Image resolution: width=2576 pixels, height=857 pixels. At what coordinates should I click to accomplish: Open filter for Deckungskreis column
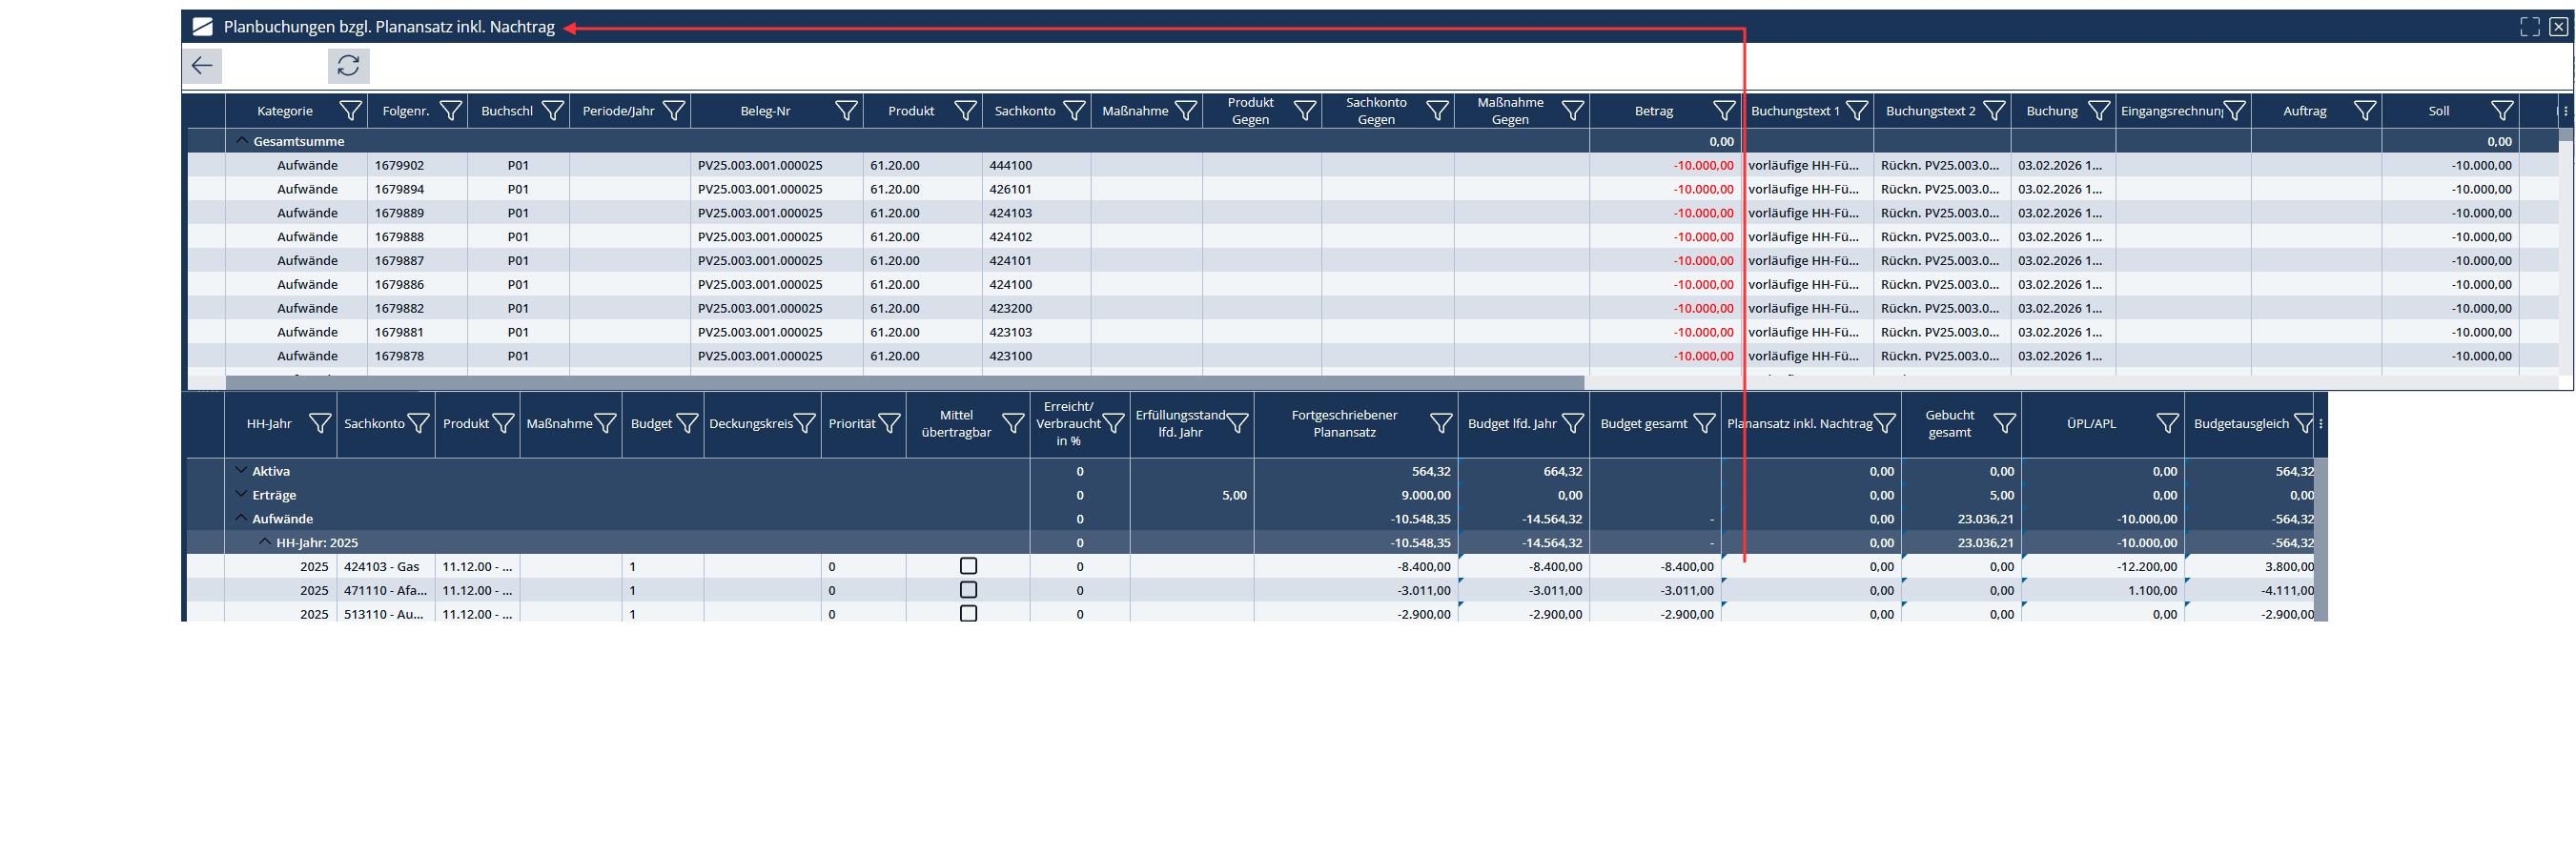tap(804, 424)
